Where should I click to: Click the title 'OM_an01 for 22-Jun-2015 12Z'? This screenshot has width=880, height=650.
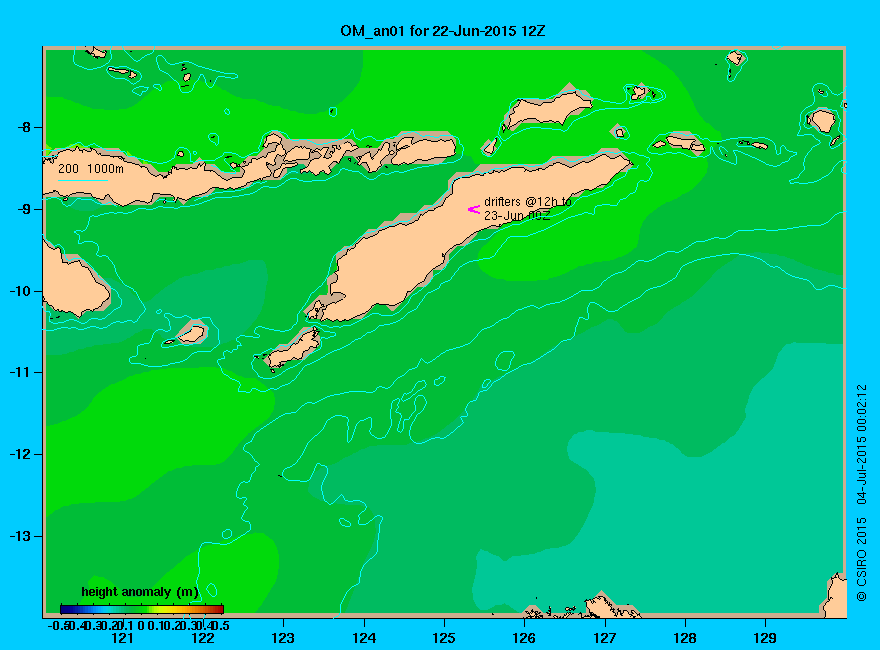[442, 31]
